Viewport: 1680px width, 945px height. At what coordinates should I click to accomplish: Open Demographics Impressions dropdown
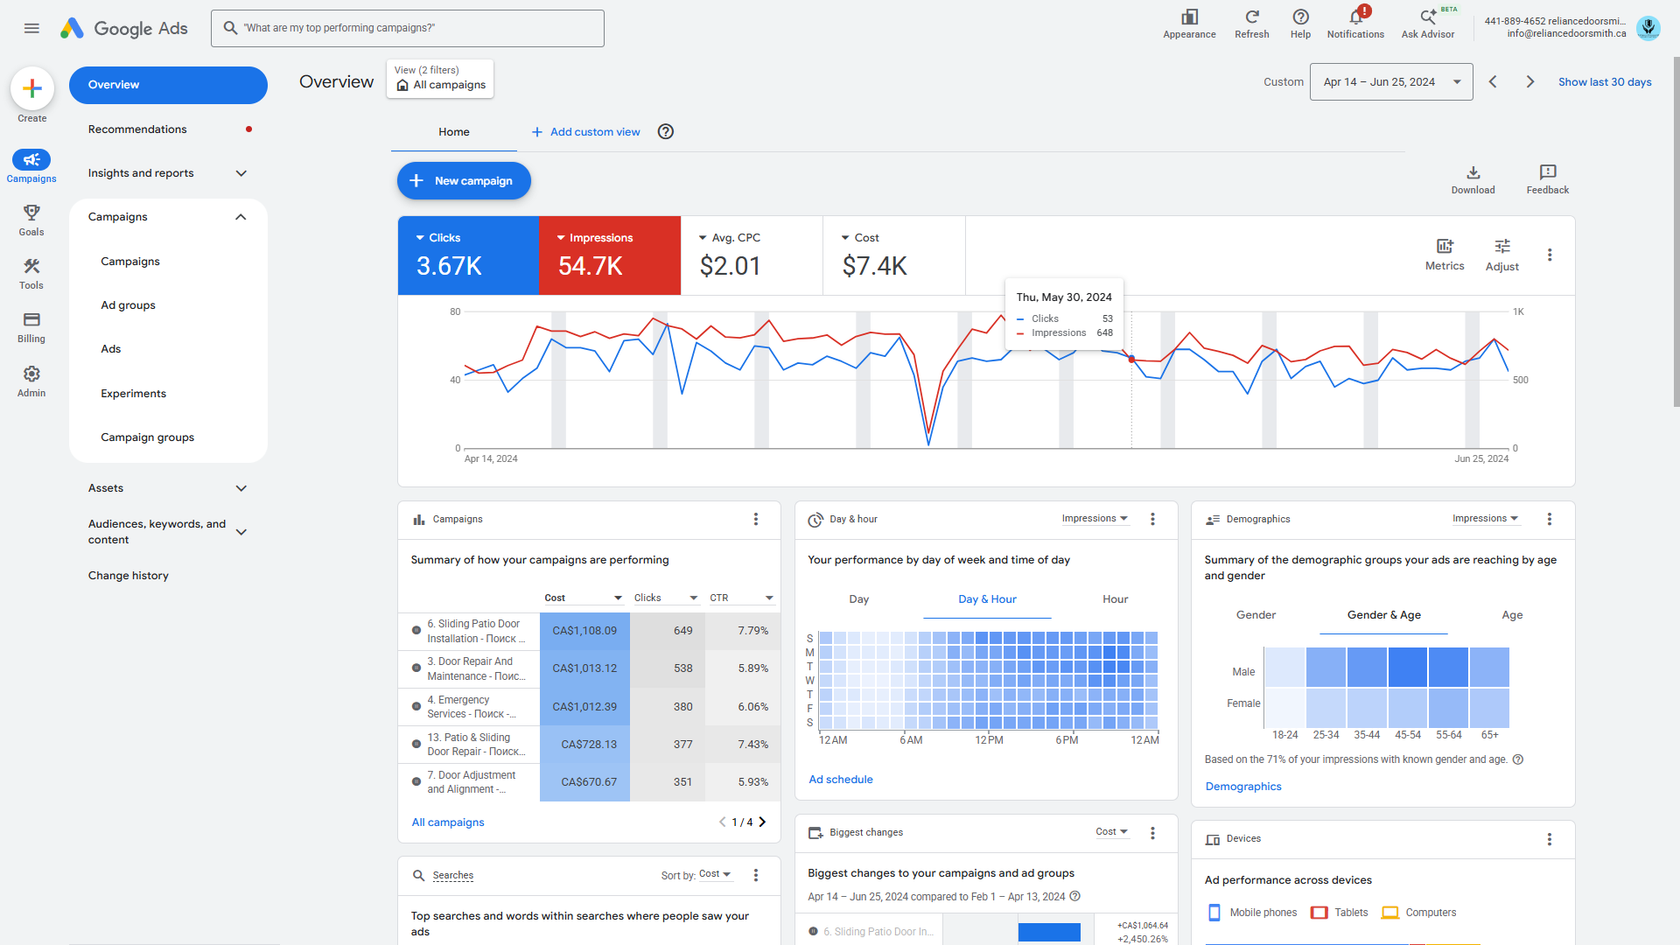(x=1485, y=519)
